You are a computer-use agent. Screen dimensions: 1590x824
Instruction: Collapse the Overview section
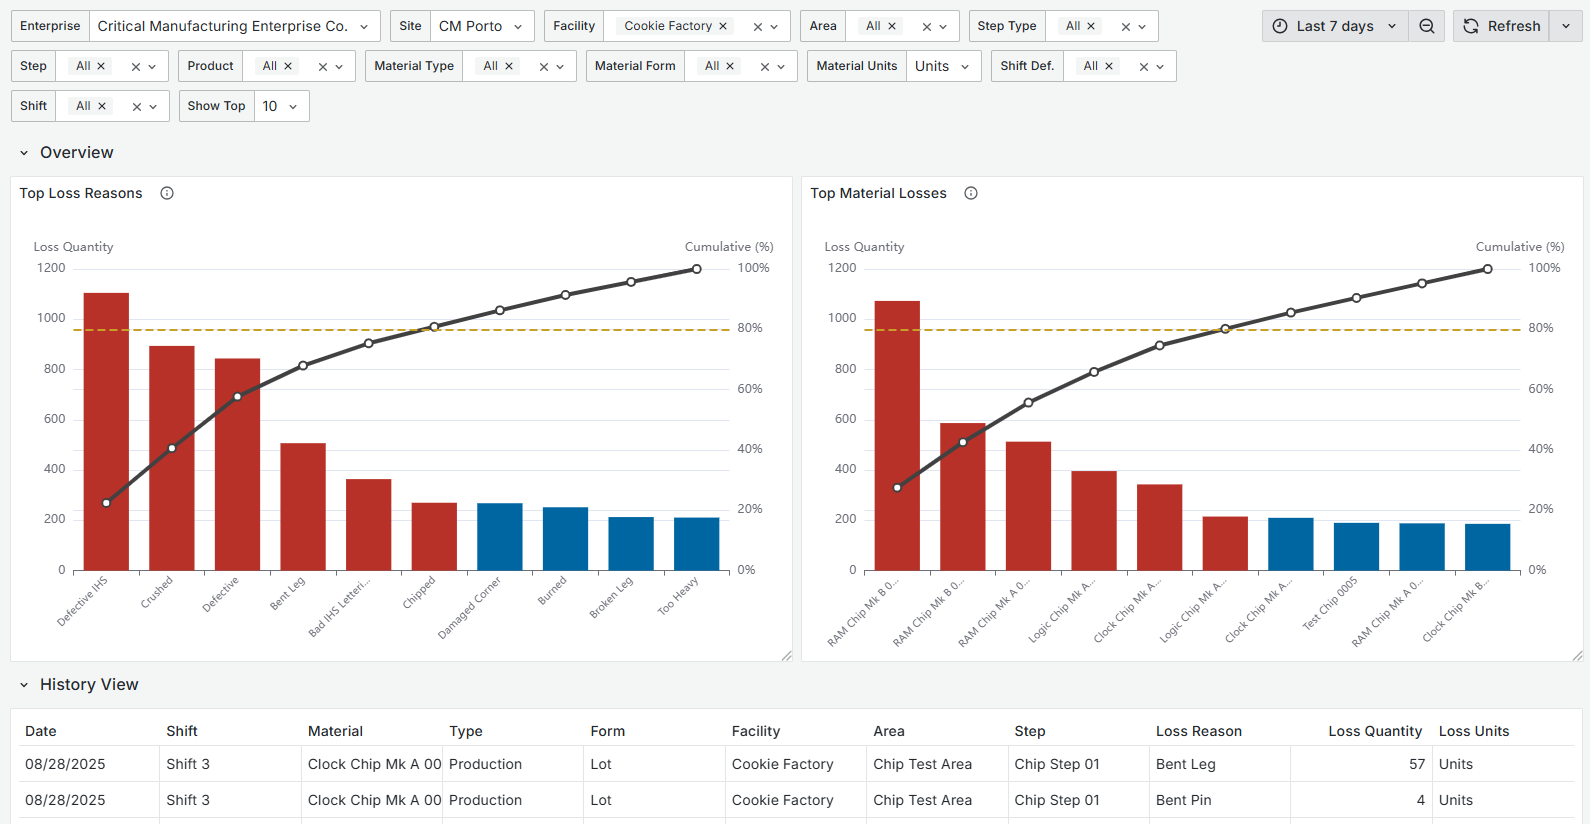[x=24, y=153]
